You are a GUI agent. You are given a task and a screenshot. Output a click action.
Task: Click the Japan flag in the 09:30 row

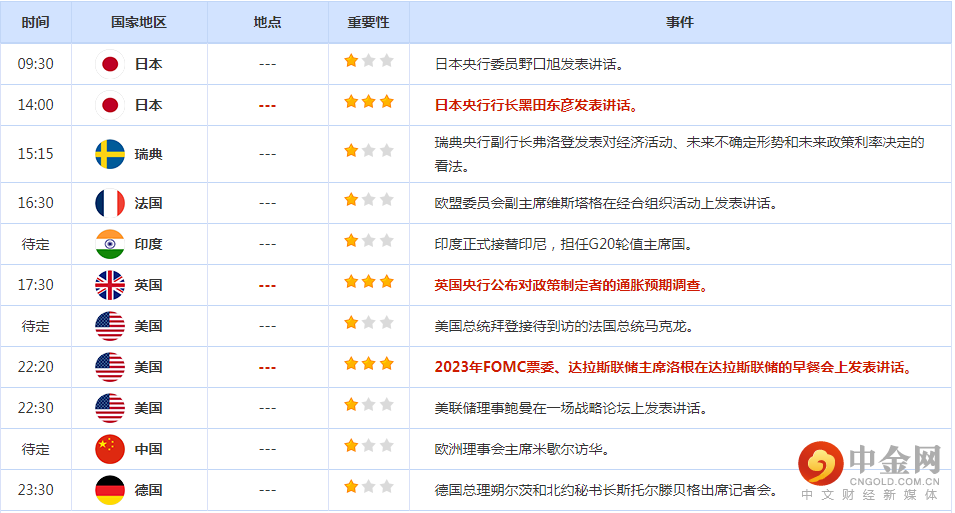110,64
